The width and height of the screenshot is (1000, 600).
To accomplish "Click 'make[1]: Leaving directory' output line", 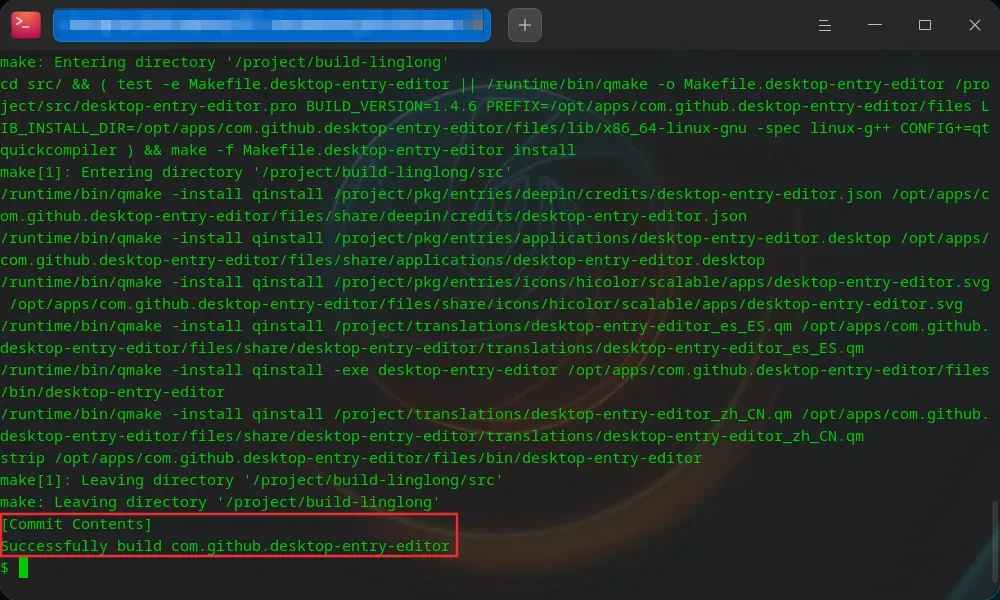I will [251, 480].
